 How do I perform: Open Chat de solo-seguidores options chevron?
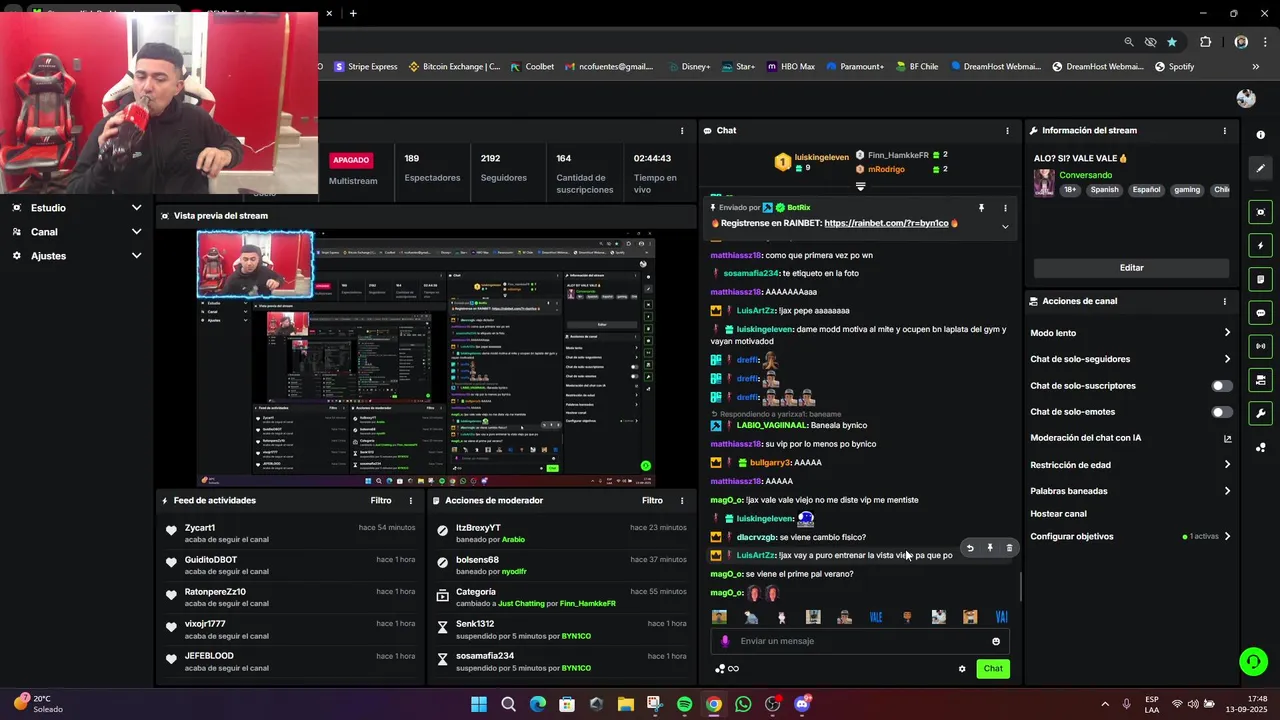[1227, 359]
